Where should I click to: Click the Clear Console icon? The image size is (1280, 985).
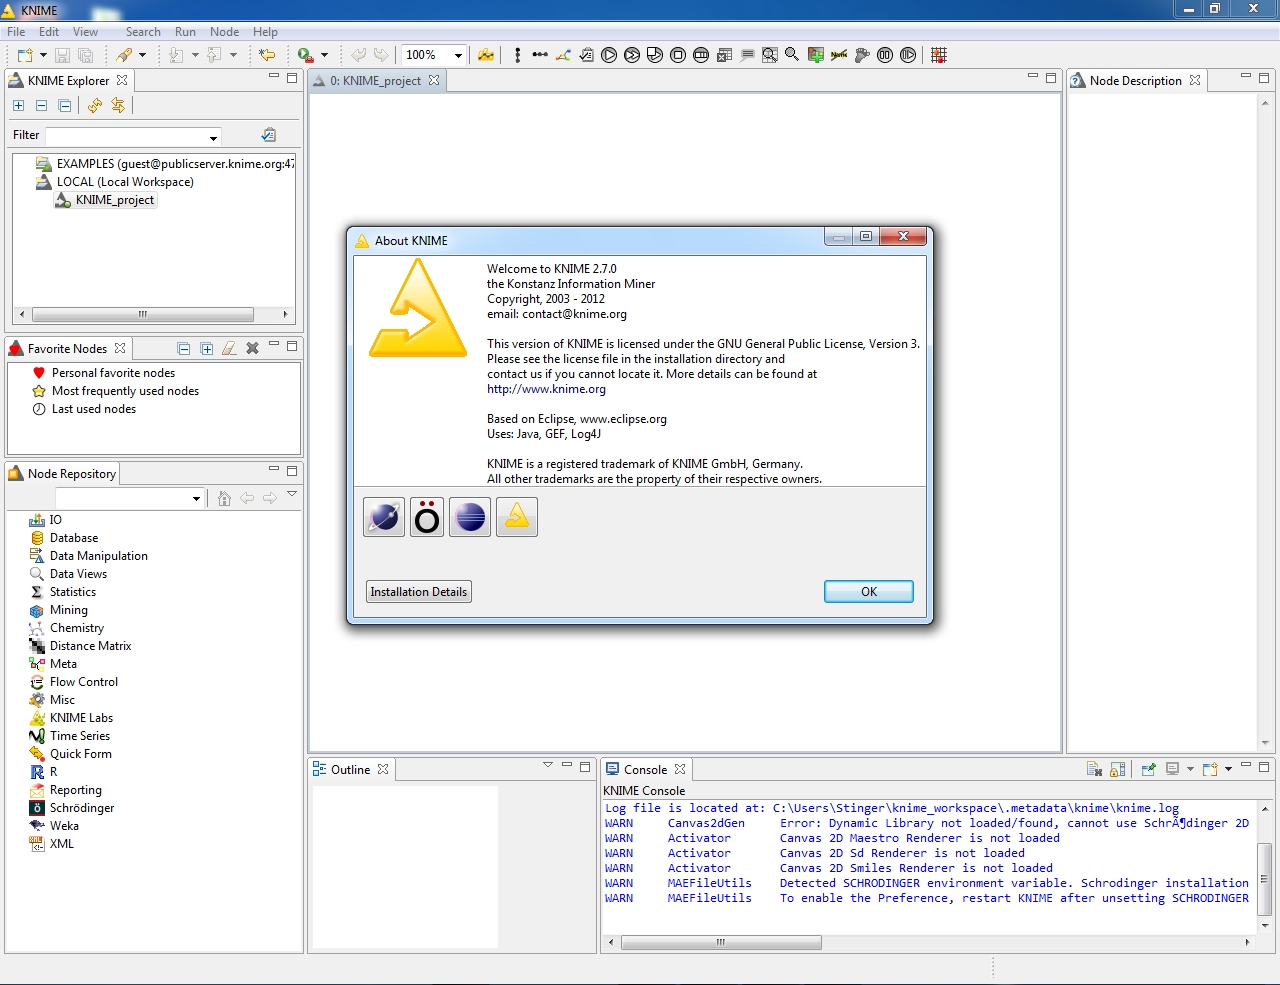click(x=1094, y=769)
